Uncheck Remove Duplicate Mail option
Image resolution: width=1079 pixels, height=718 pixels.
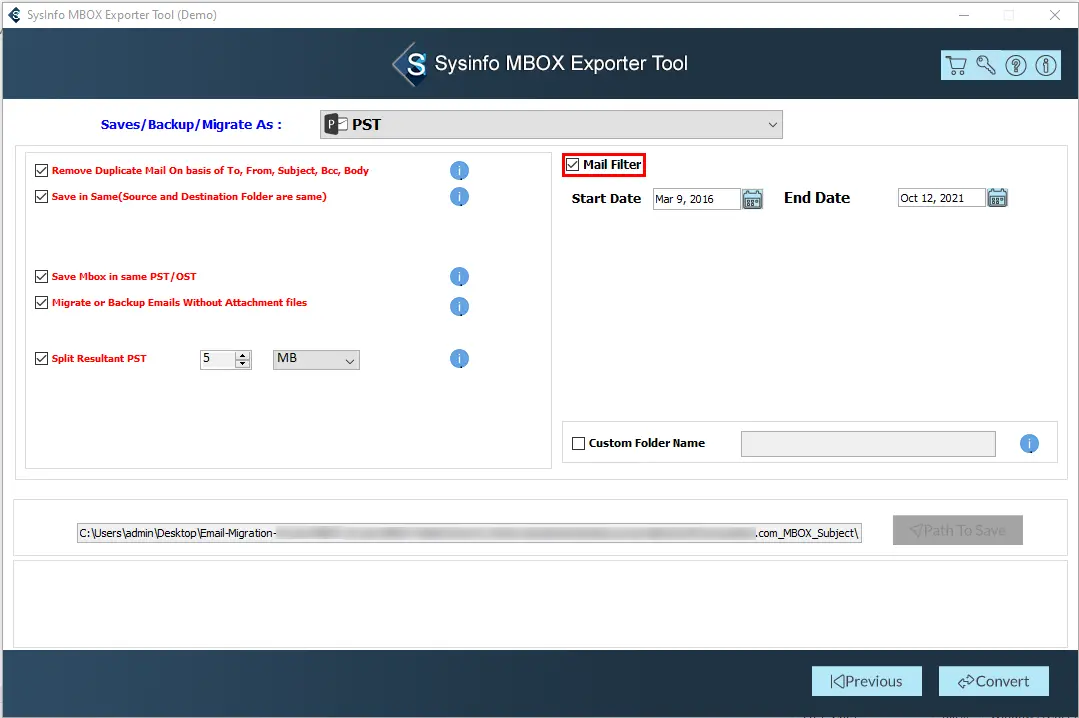tap(41, 170)
